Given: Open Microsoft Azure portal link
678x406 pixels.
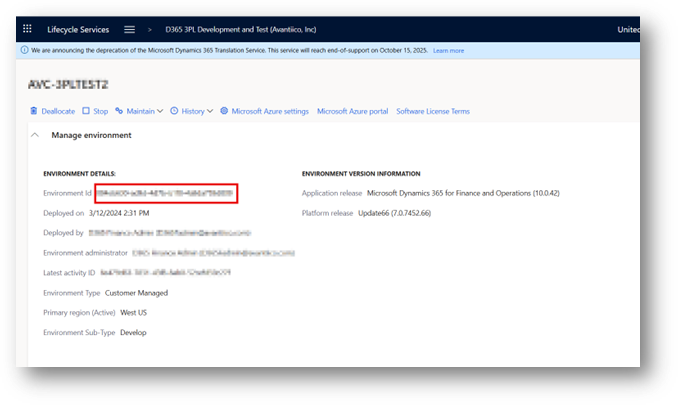Looking at the screenshot, I should coord(352,111).
